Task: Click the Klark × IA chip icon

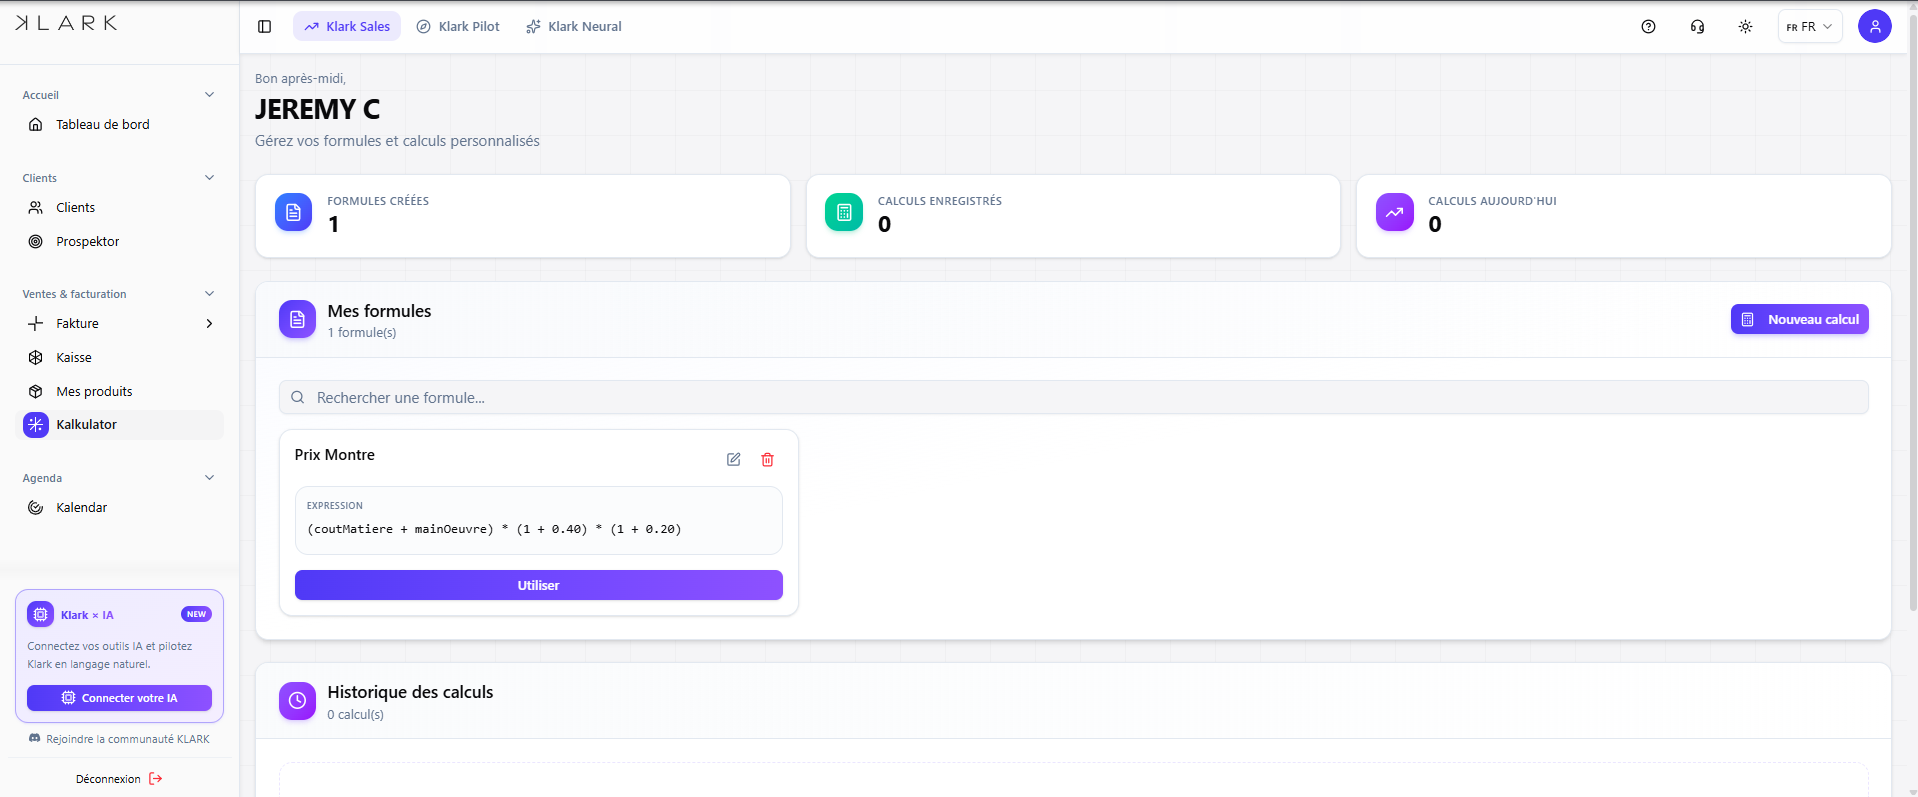Action: [x=41, y=615]
